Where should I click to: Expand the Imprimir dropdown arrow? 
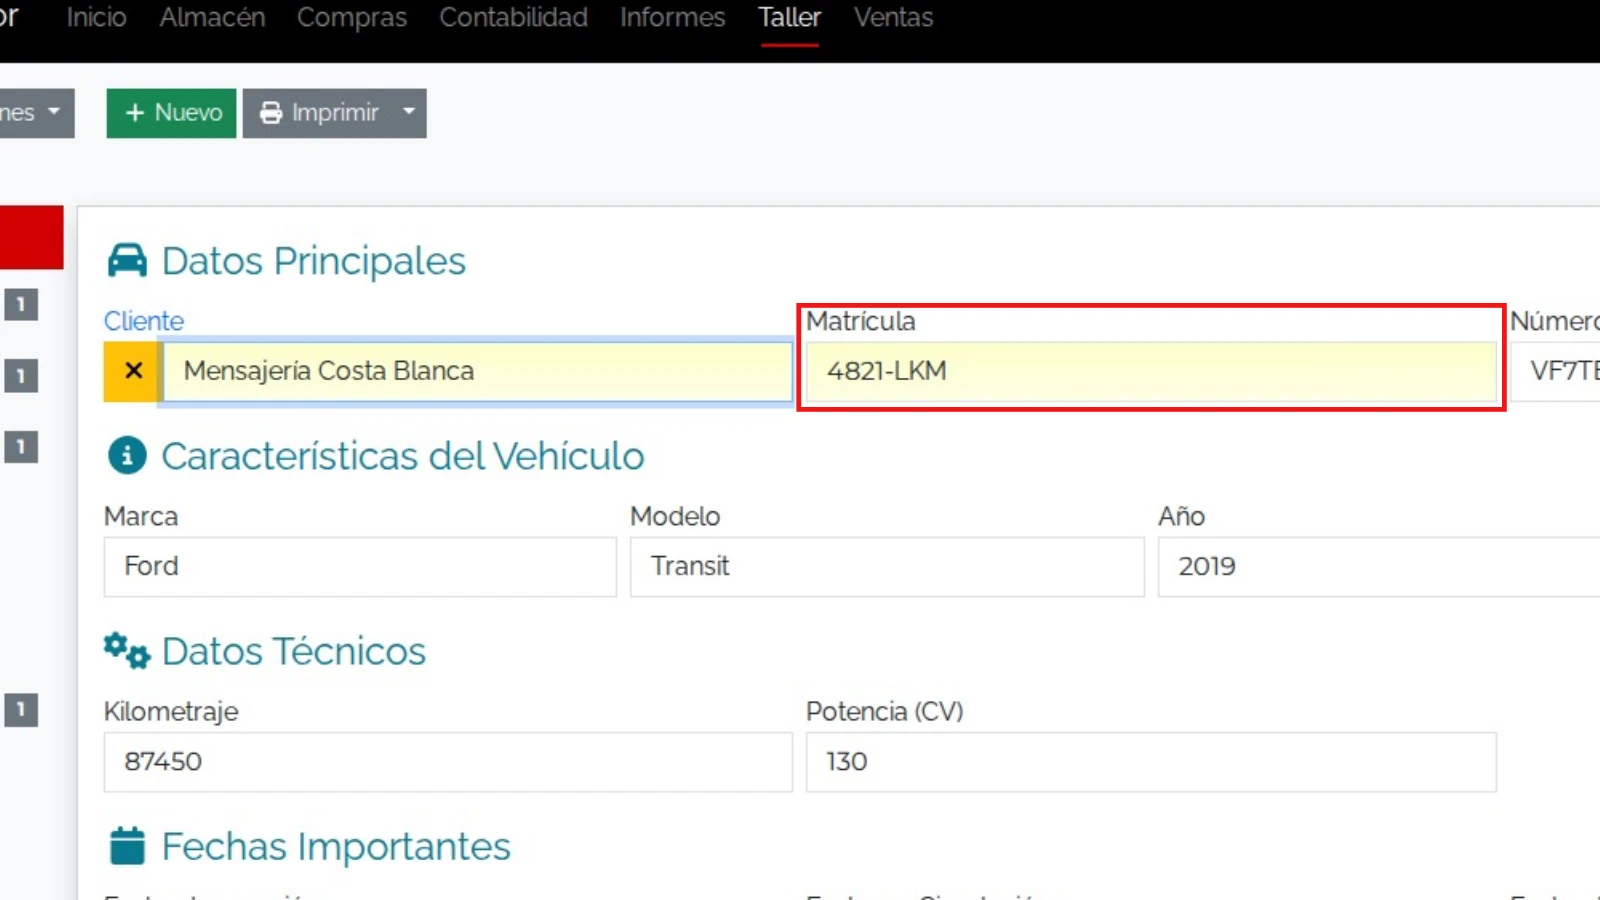(409, 113)
